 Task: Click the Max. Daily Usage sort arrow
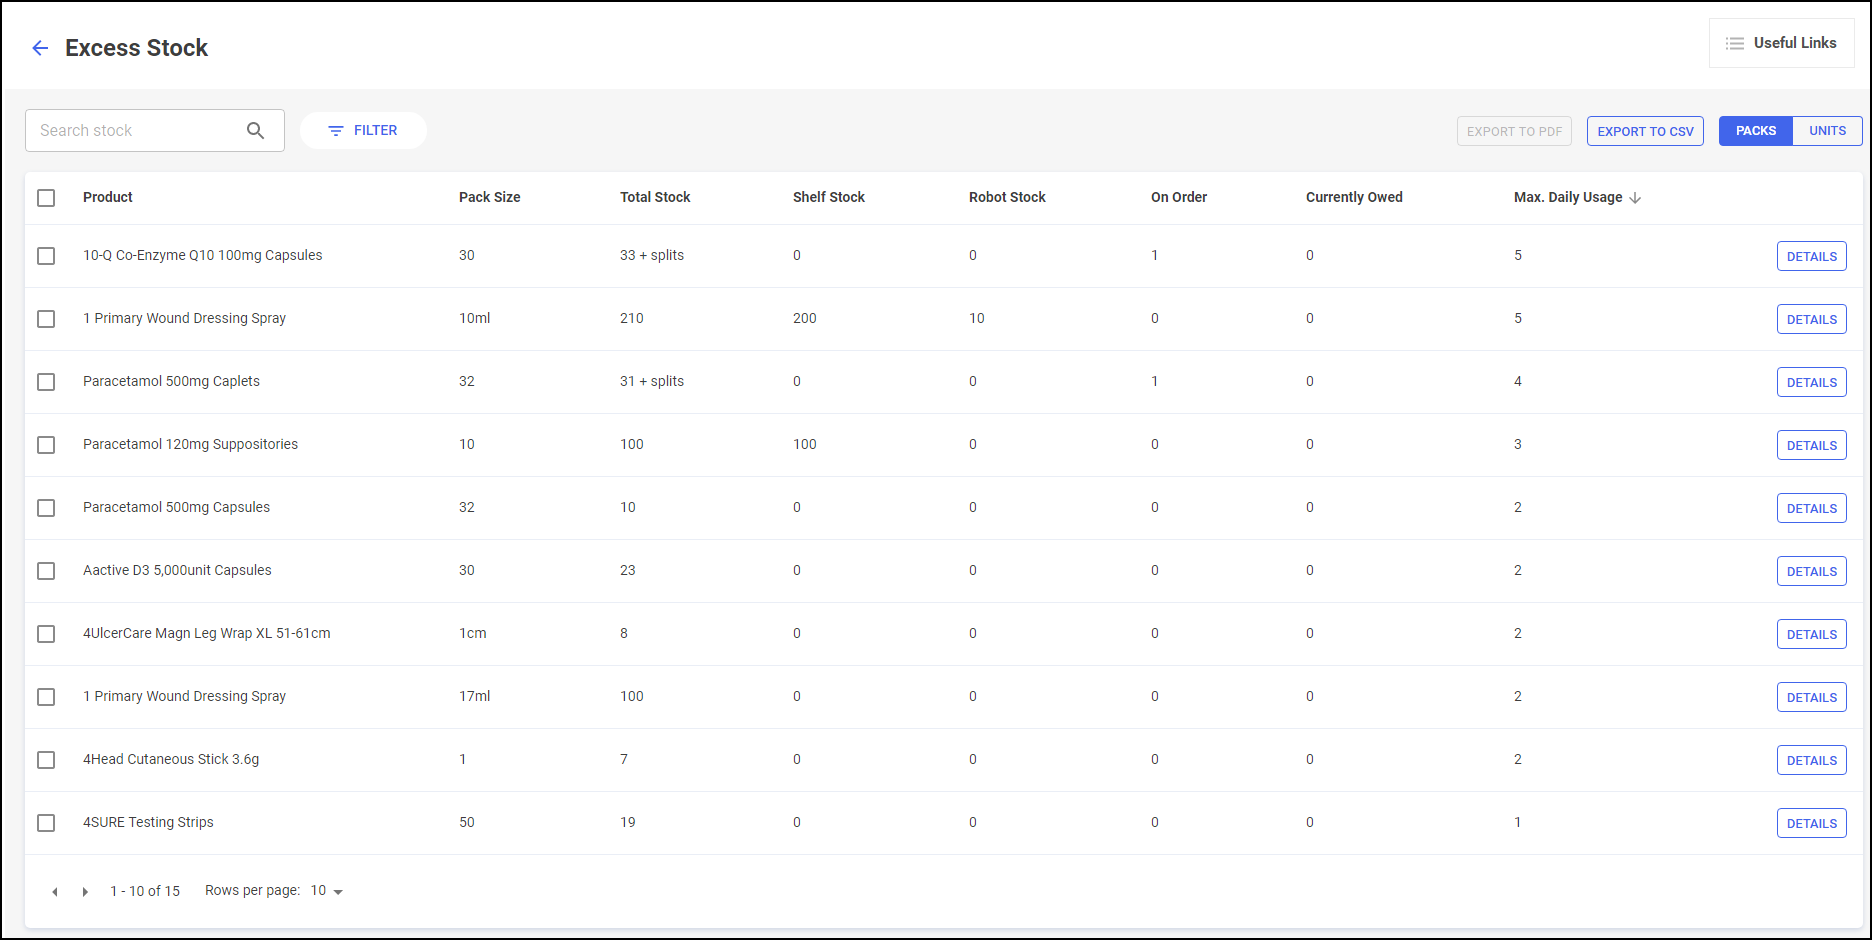click(x=1635, y=198)
